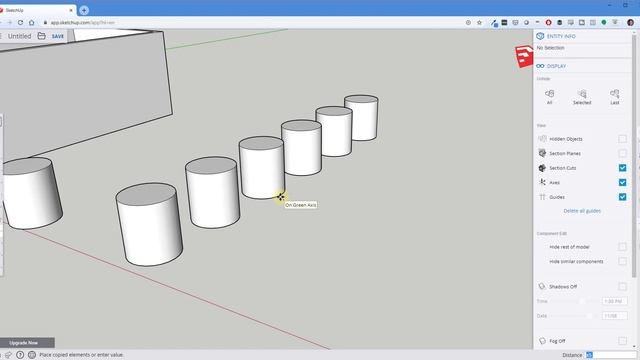The height and width of the screenshot is (360, 640).
Task: Click the green circle extension icon
Action: coord(604,22)
